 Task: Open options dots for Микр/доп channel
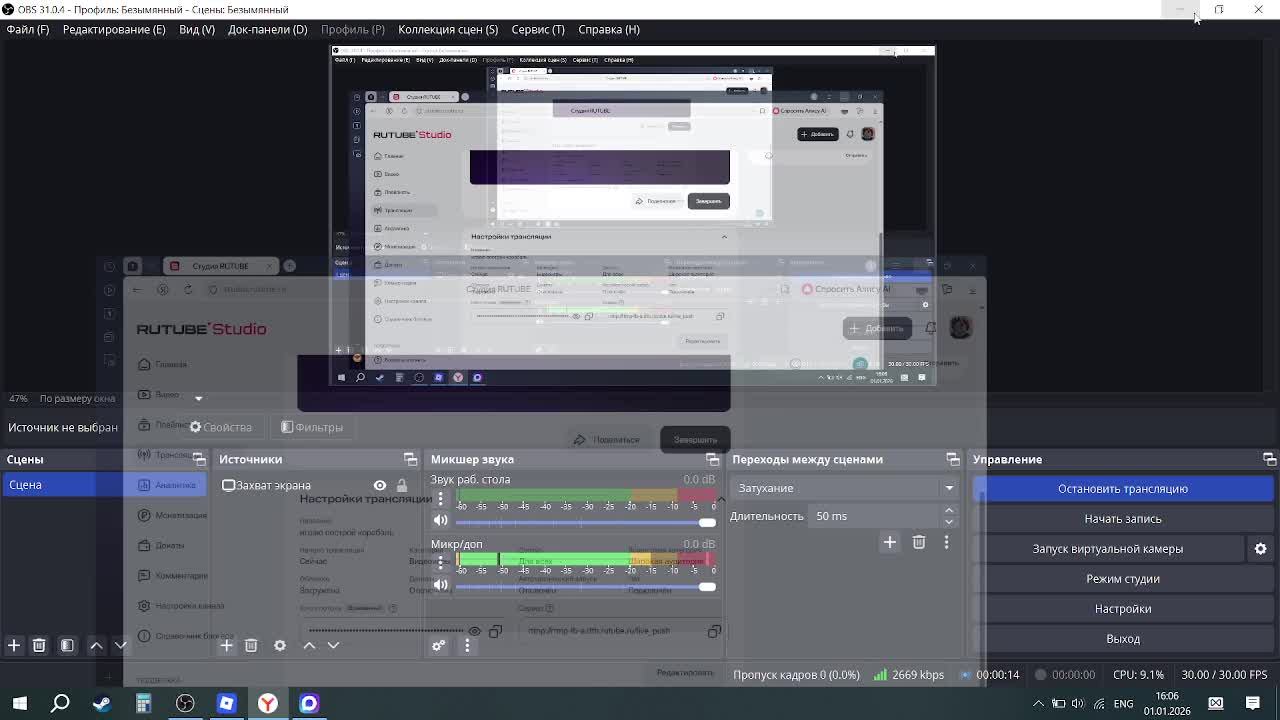pos(440,562)
